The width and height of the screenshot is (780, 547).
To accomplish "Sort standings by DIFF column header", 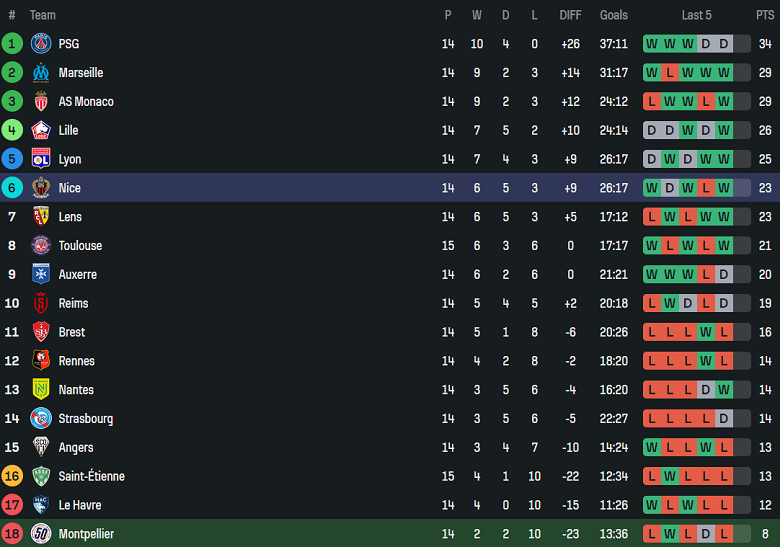I will (x=570, y=15).
